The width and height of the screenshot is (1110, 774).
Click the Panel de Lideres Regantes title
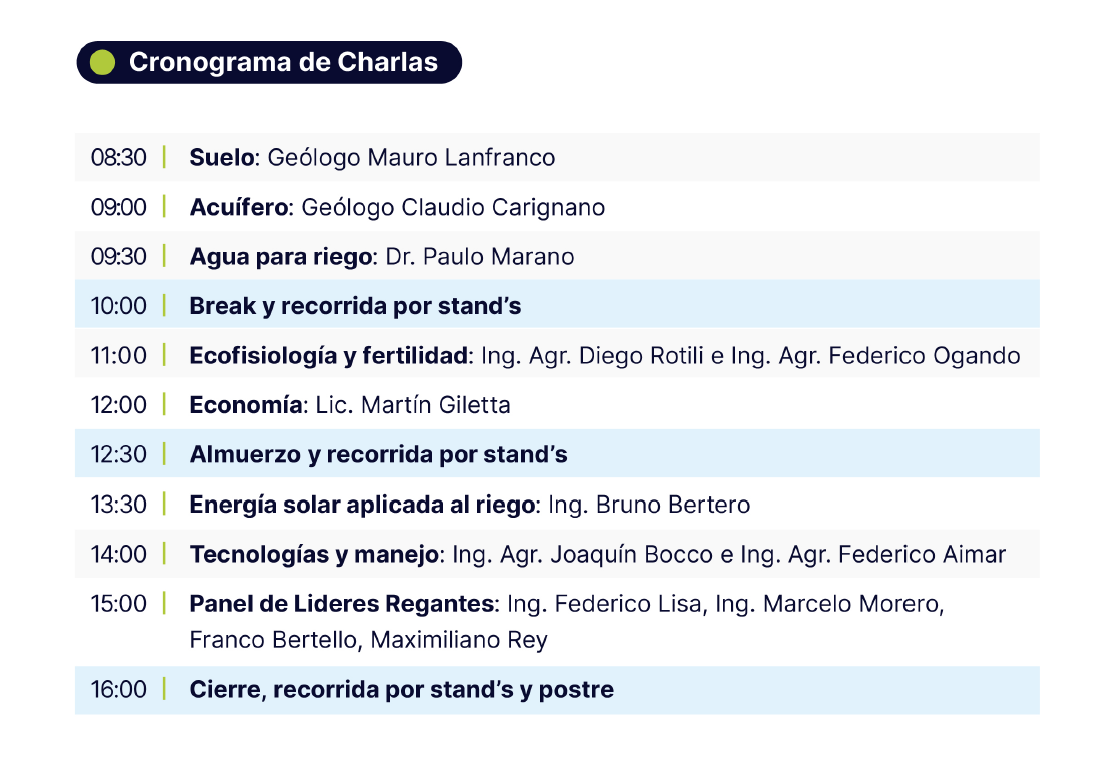(342, 604)
